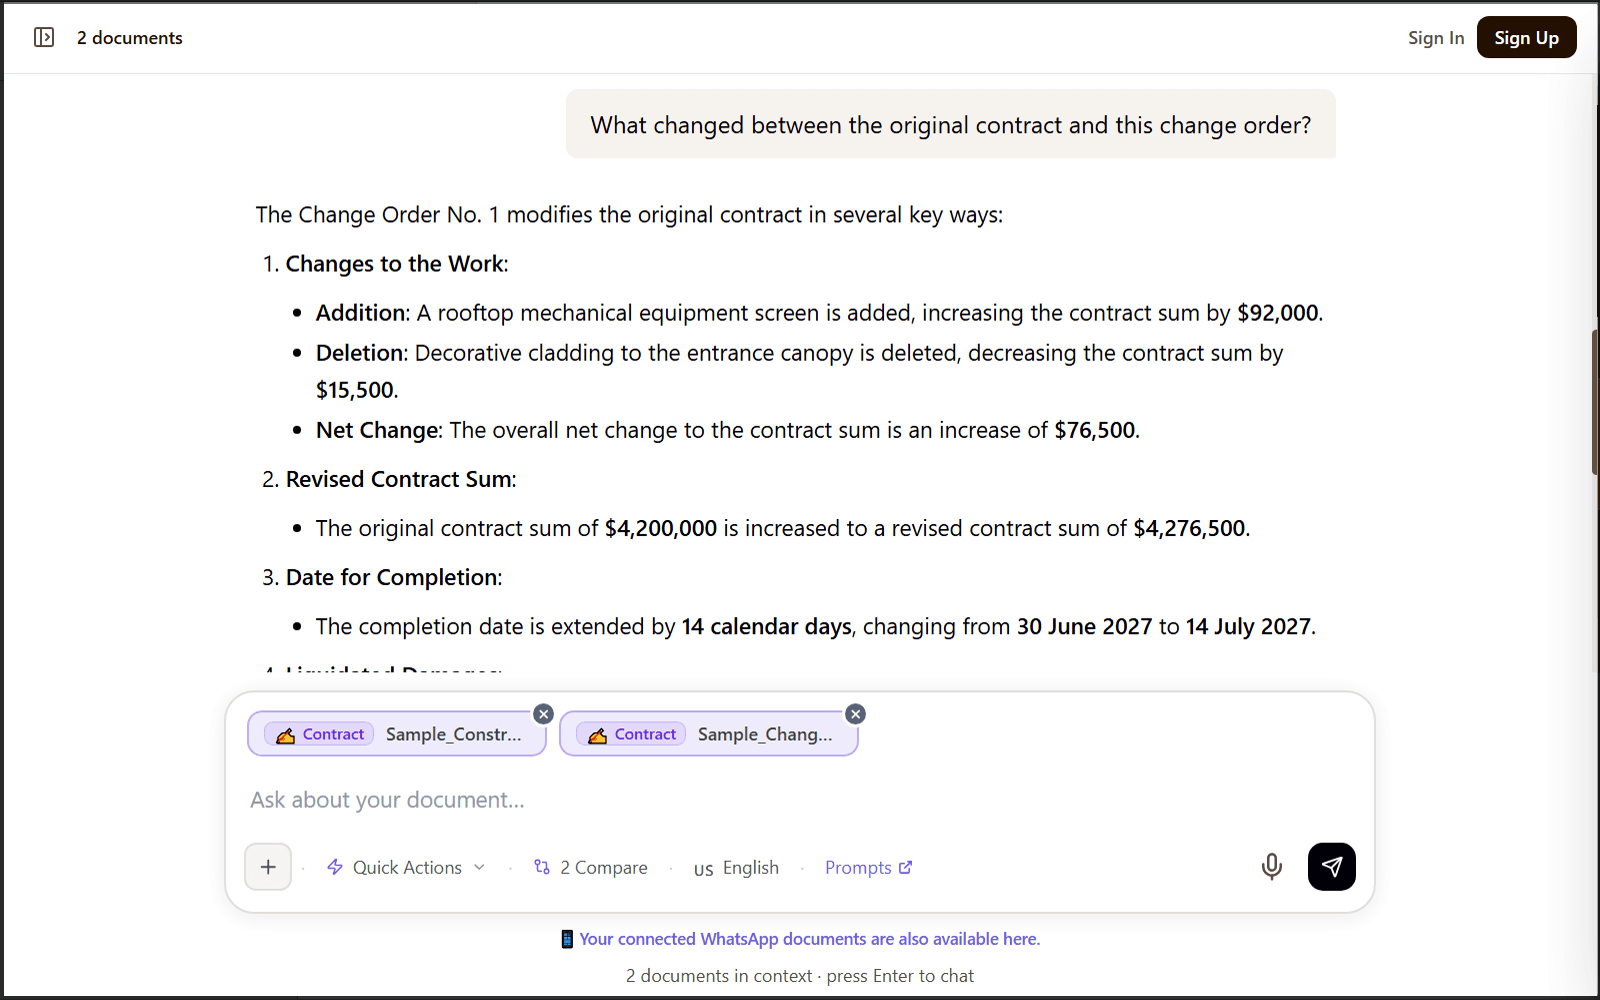Open the sidebar panel toggle icon
Viewport: 1600px width, 1000px height.
tap(44, 37)
